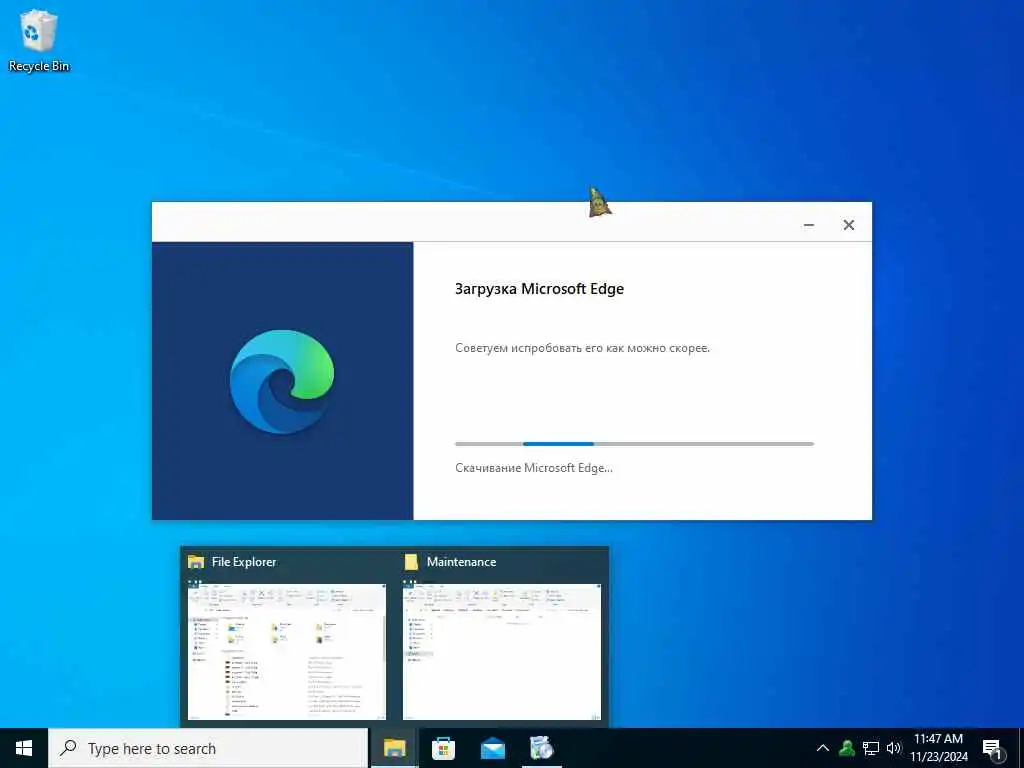Click the File Explorer taskbar icon
The width and height of the screenshot is (1024, 768).
click(x=394, y=748)
